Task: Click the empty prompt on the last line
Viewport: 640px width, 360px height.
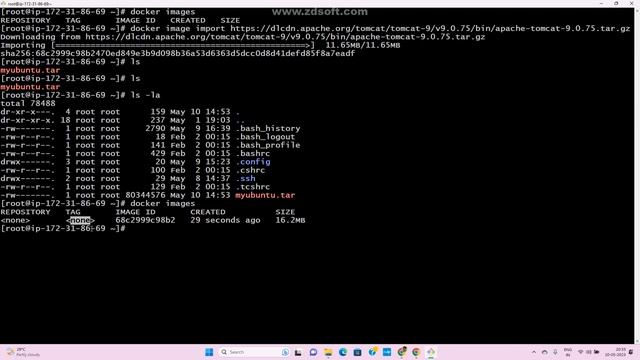Action: [63, 229]
